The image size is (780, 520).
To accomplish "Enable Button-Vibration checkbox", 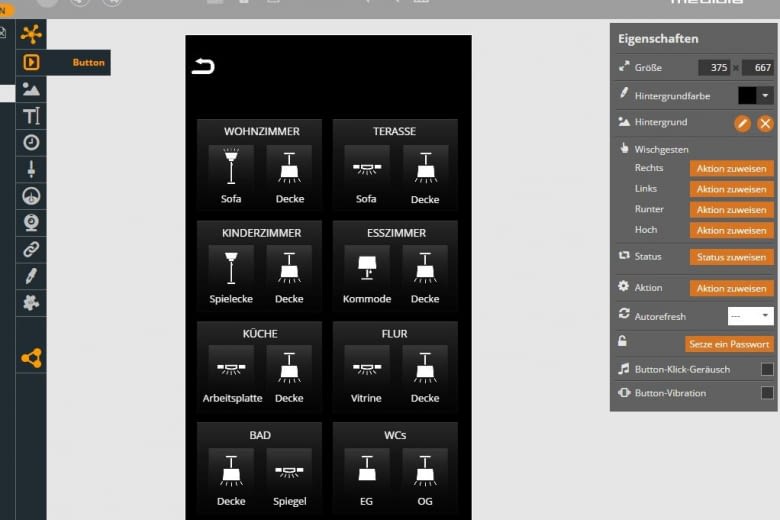I will pos(767,393).
